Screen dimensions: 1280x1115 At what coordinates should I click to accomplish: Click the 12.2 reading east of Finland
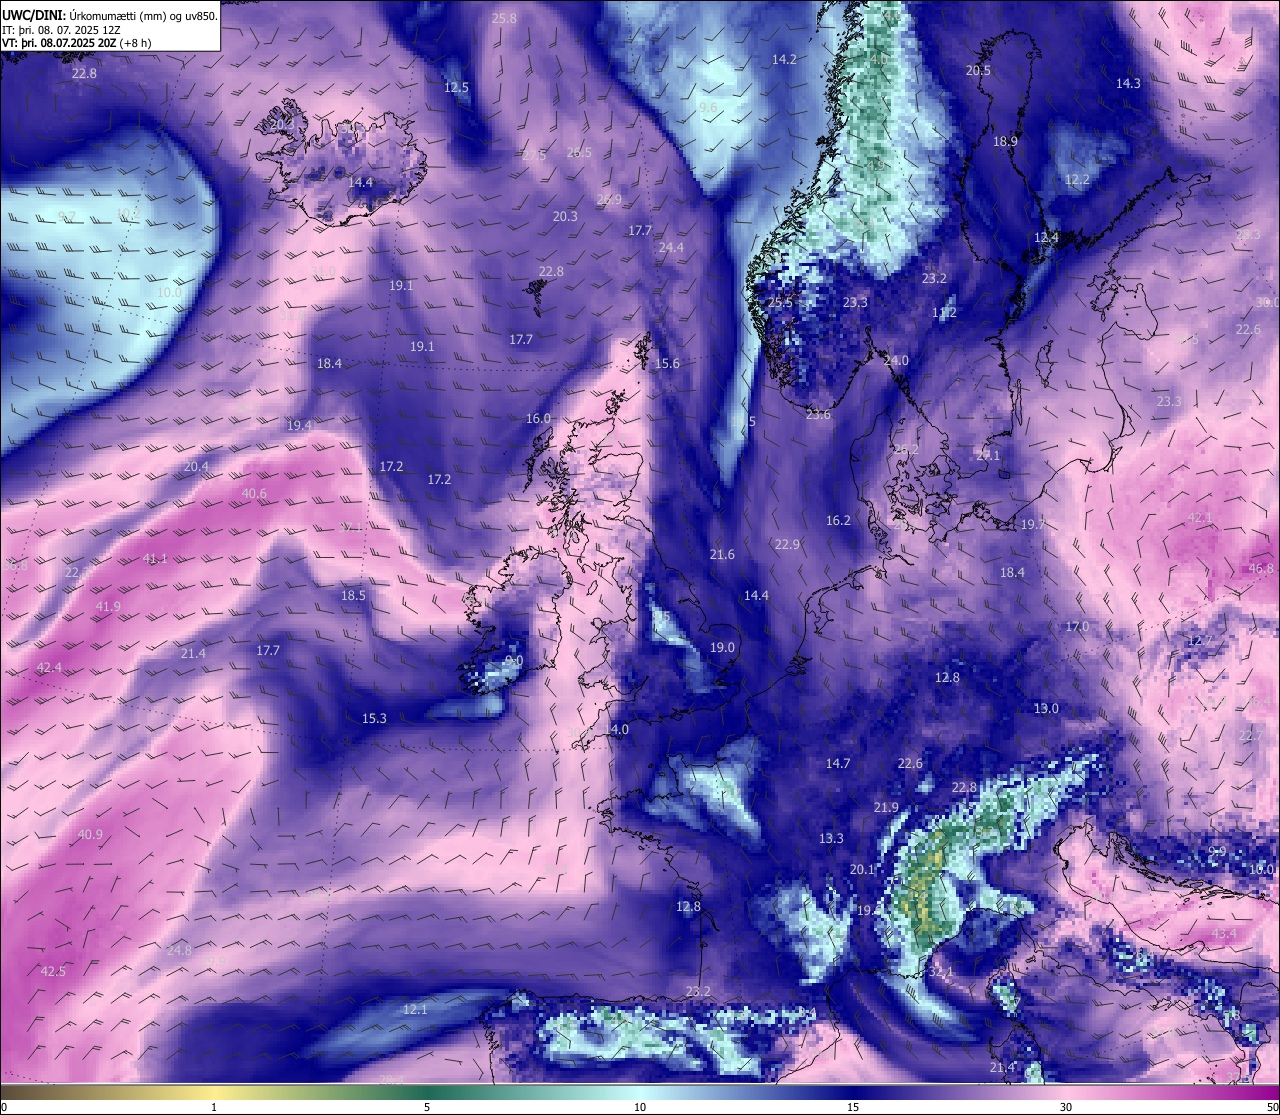(1077, 180)
